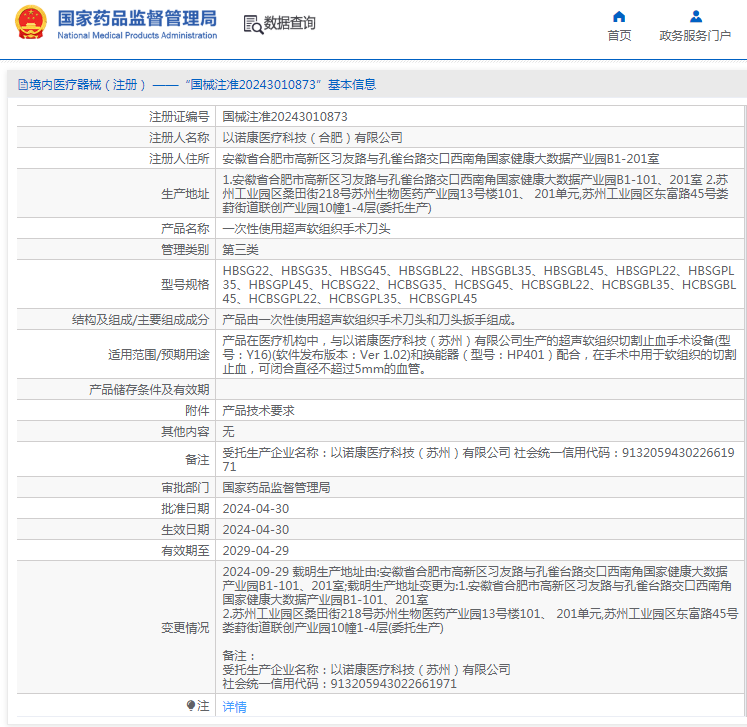Click 生效日期 value 2024-04-30
The image size is (747, 727).
click(x=256, y=530)
